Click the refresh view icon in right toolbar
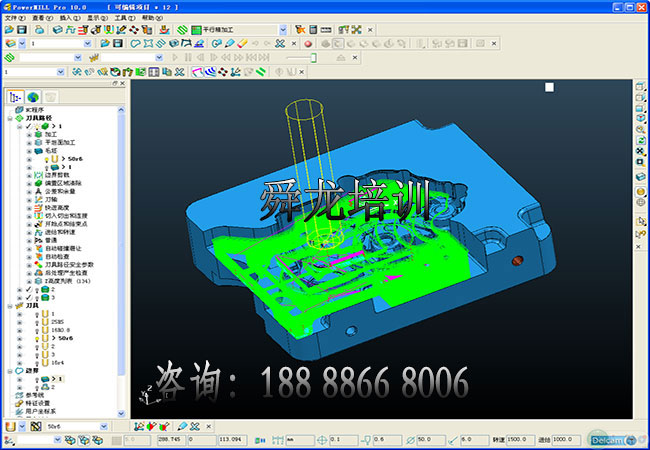Screen dimensions: 650x450 click(x=640, y=140)
